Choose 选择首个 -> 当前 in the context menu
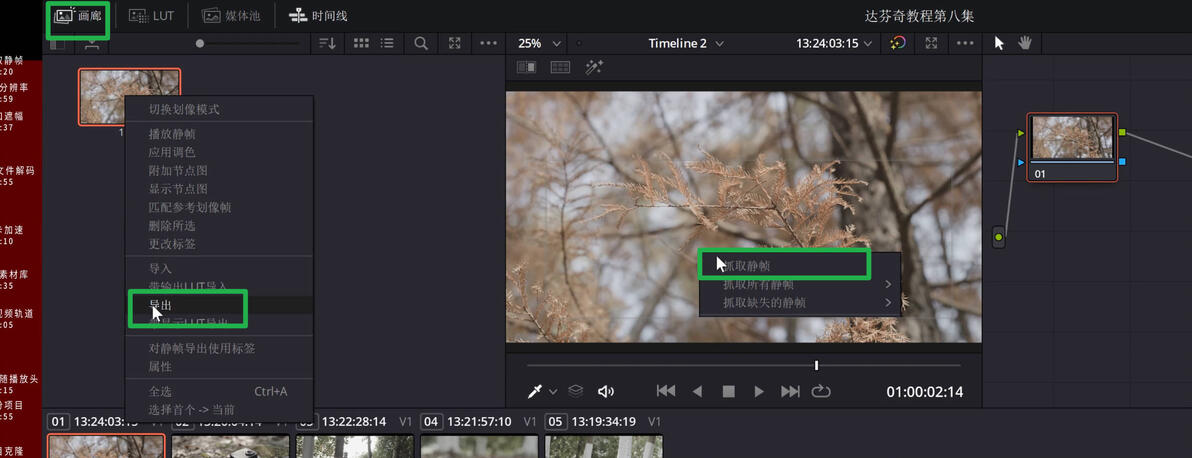Image resolution: width=1192 pixels, height=458 pixels. pos(192,409)
